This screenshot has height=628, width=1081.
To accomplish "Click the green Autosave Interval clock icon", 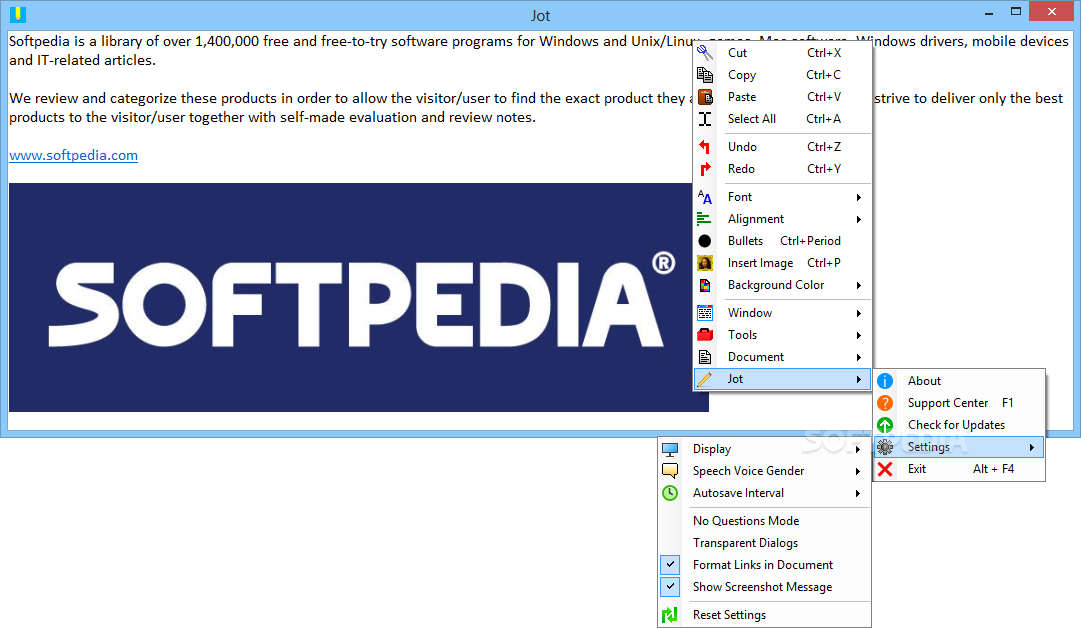I will [670, 493].
